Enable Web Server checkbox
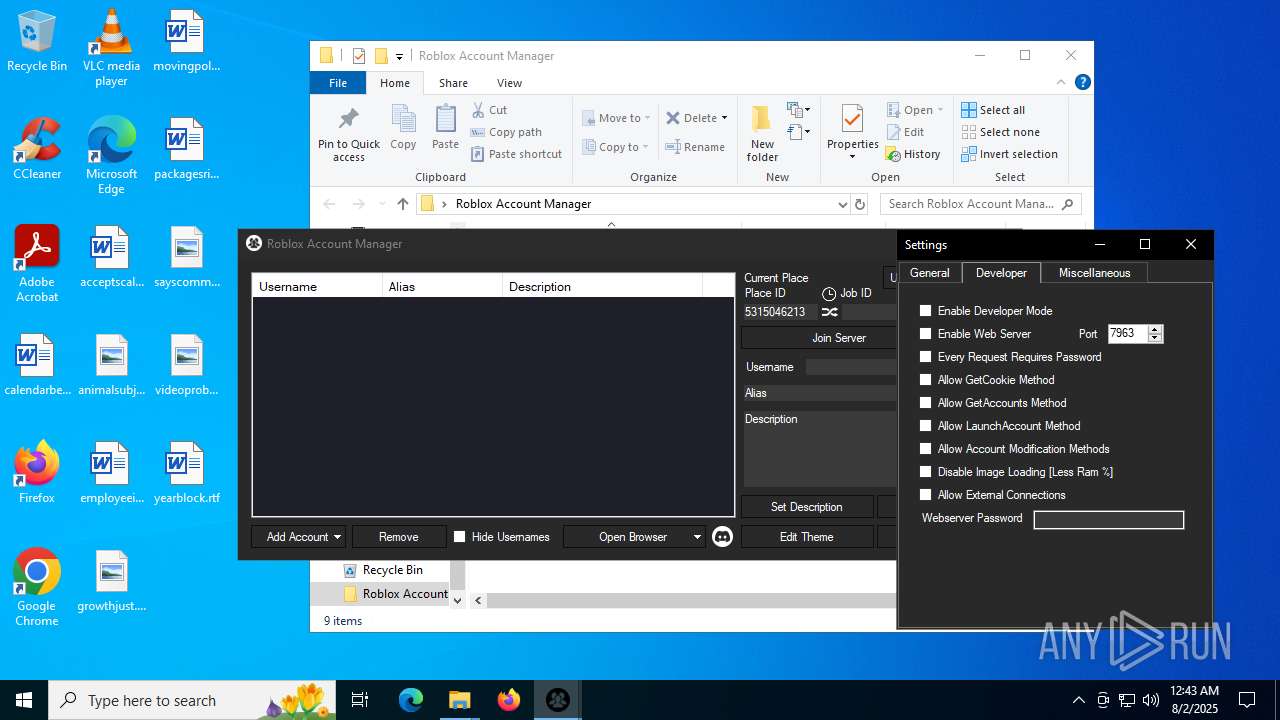Image resolution: width=1280 pixels, height=720 pixels. [x=925, y=334]
